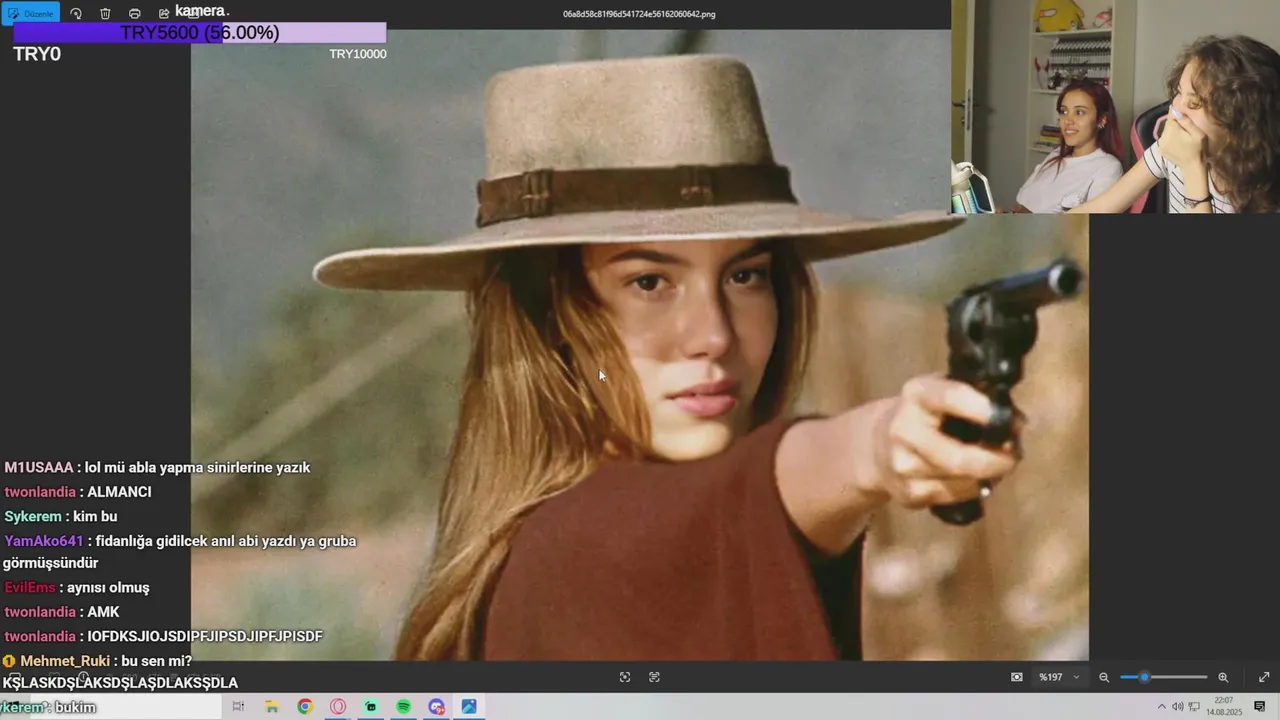
Task: Click the fit-to-window icon beside %197
Action: [1017, 677]
